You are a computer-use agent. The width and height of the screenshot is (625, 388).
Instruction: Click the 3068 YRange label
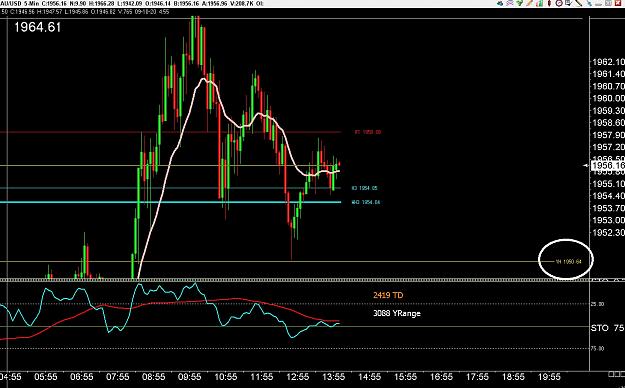pos(397,313)
